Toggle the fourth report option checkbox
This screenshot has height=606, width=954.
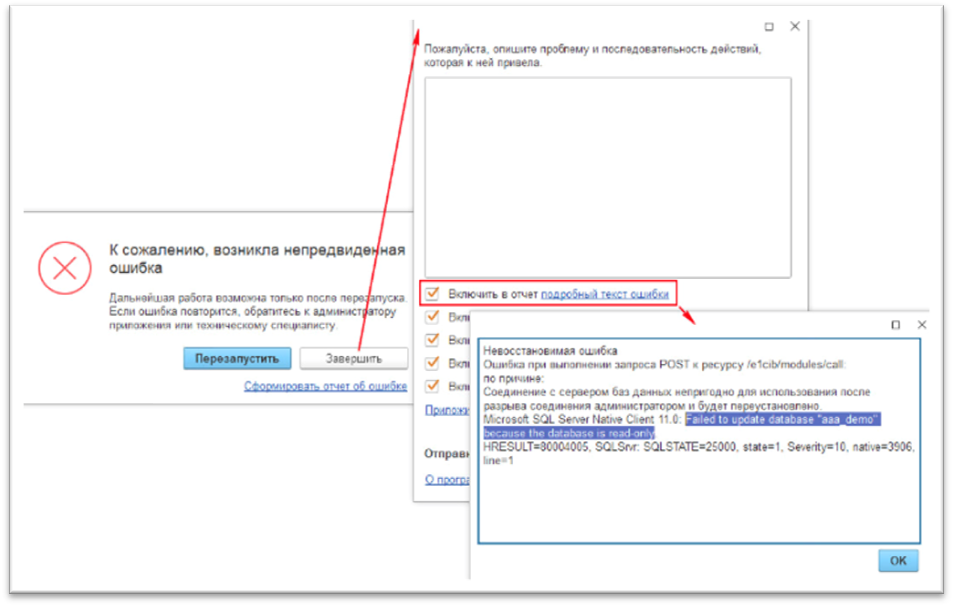pos(432,363)
